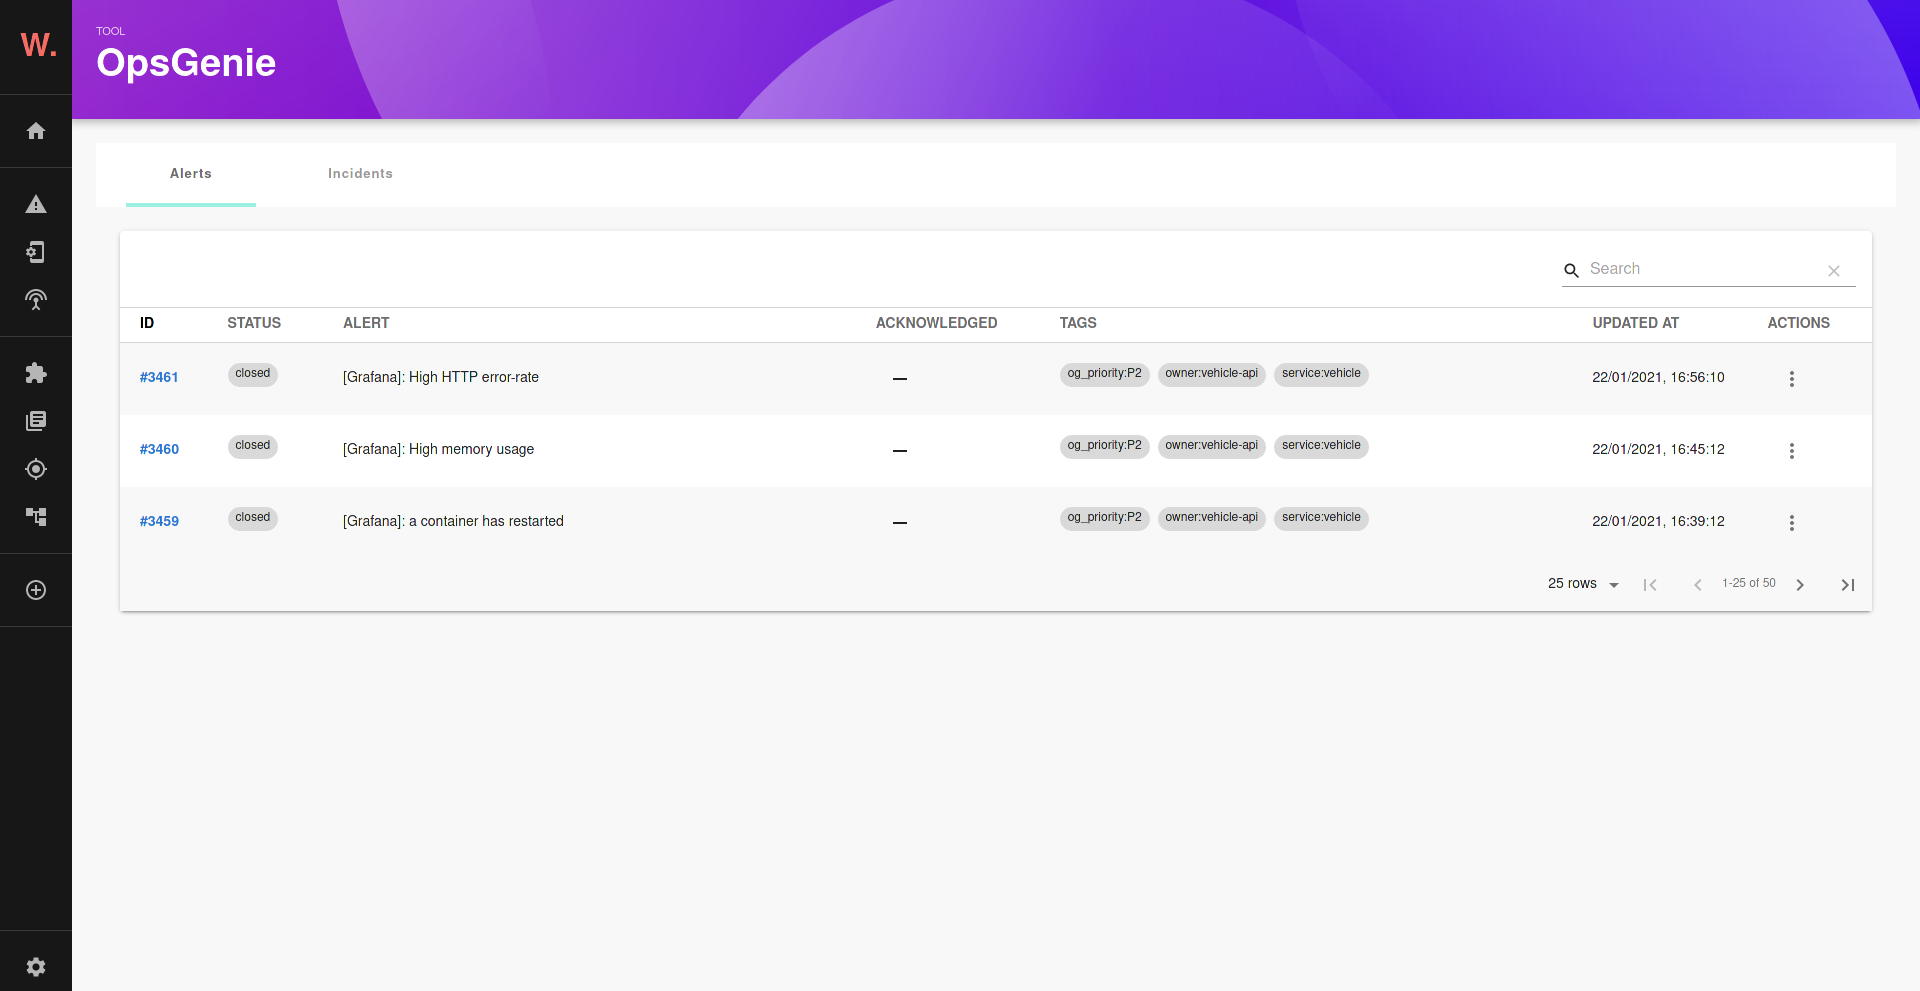Click the closed status chip of #3460
This screenshot has height=991, width=1920.
[x=253, y=446]
